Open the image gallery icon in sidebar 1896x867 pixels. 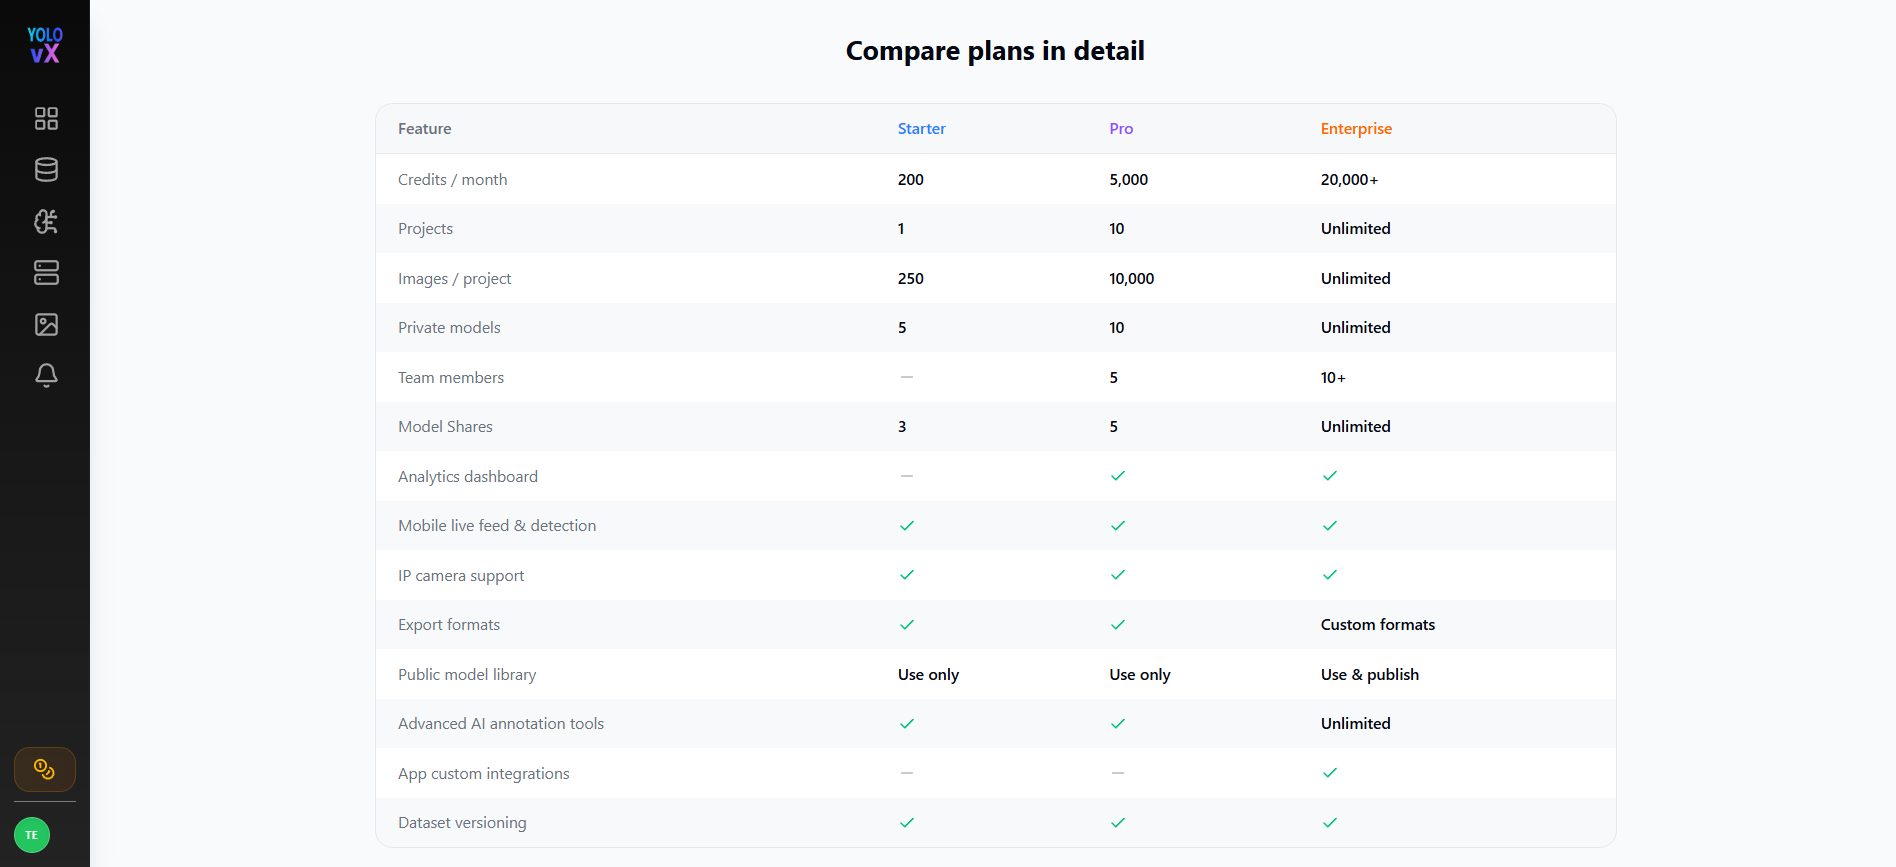coord(46,324)
